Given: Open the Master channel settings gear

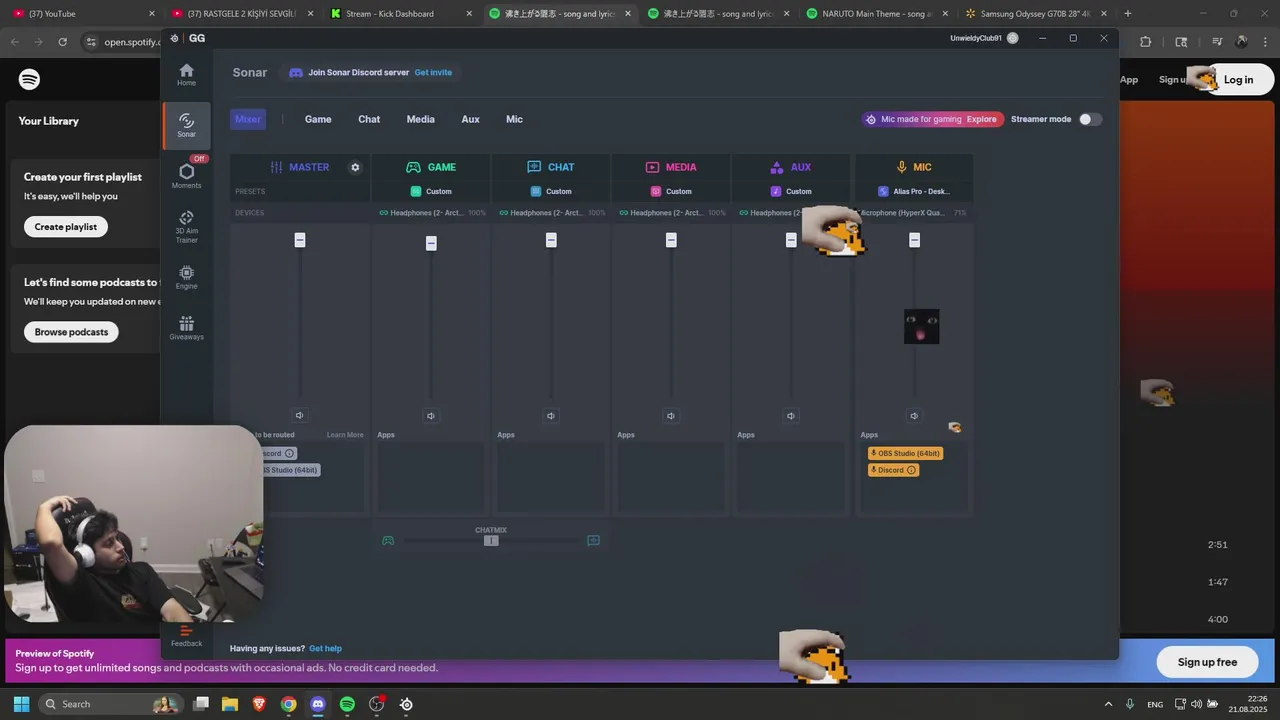Looking at the screenshot, I should (355, 167).
